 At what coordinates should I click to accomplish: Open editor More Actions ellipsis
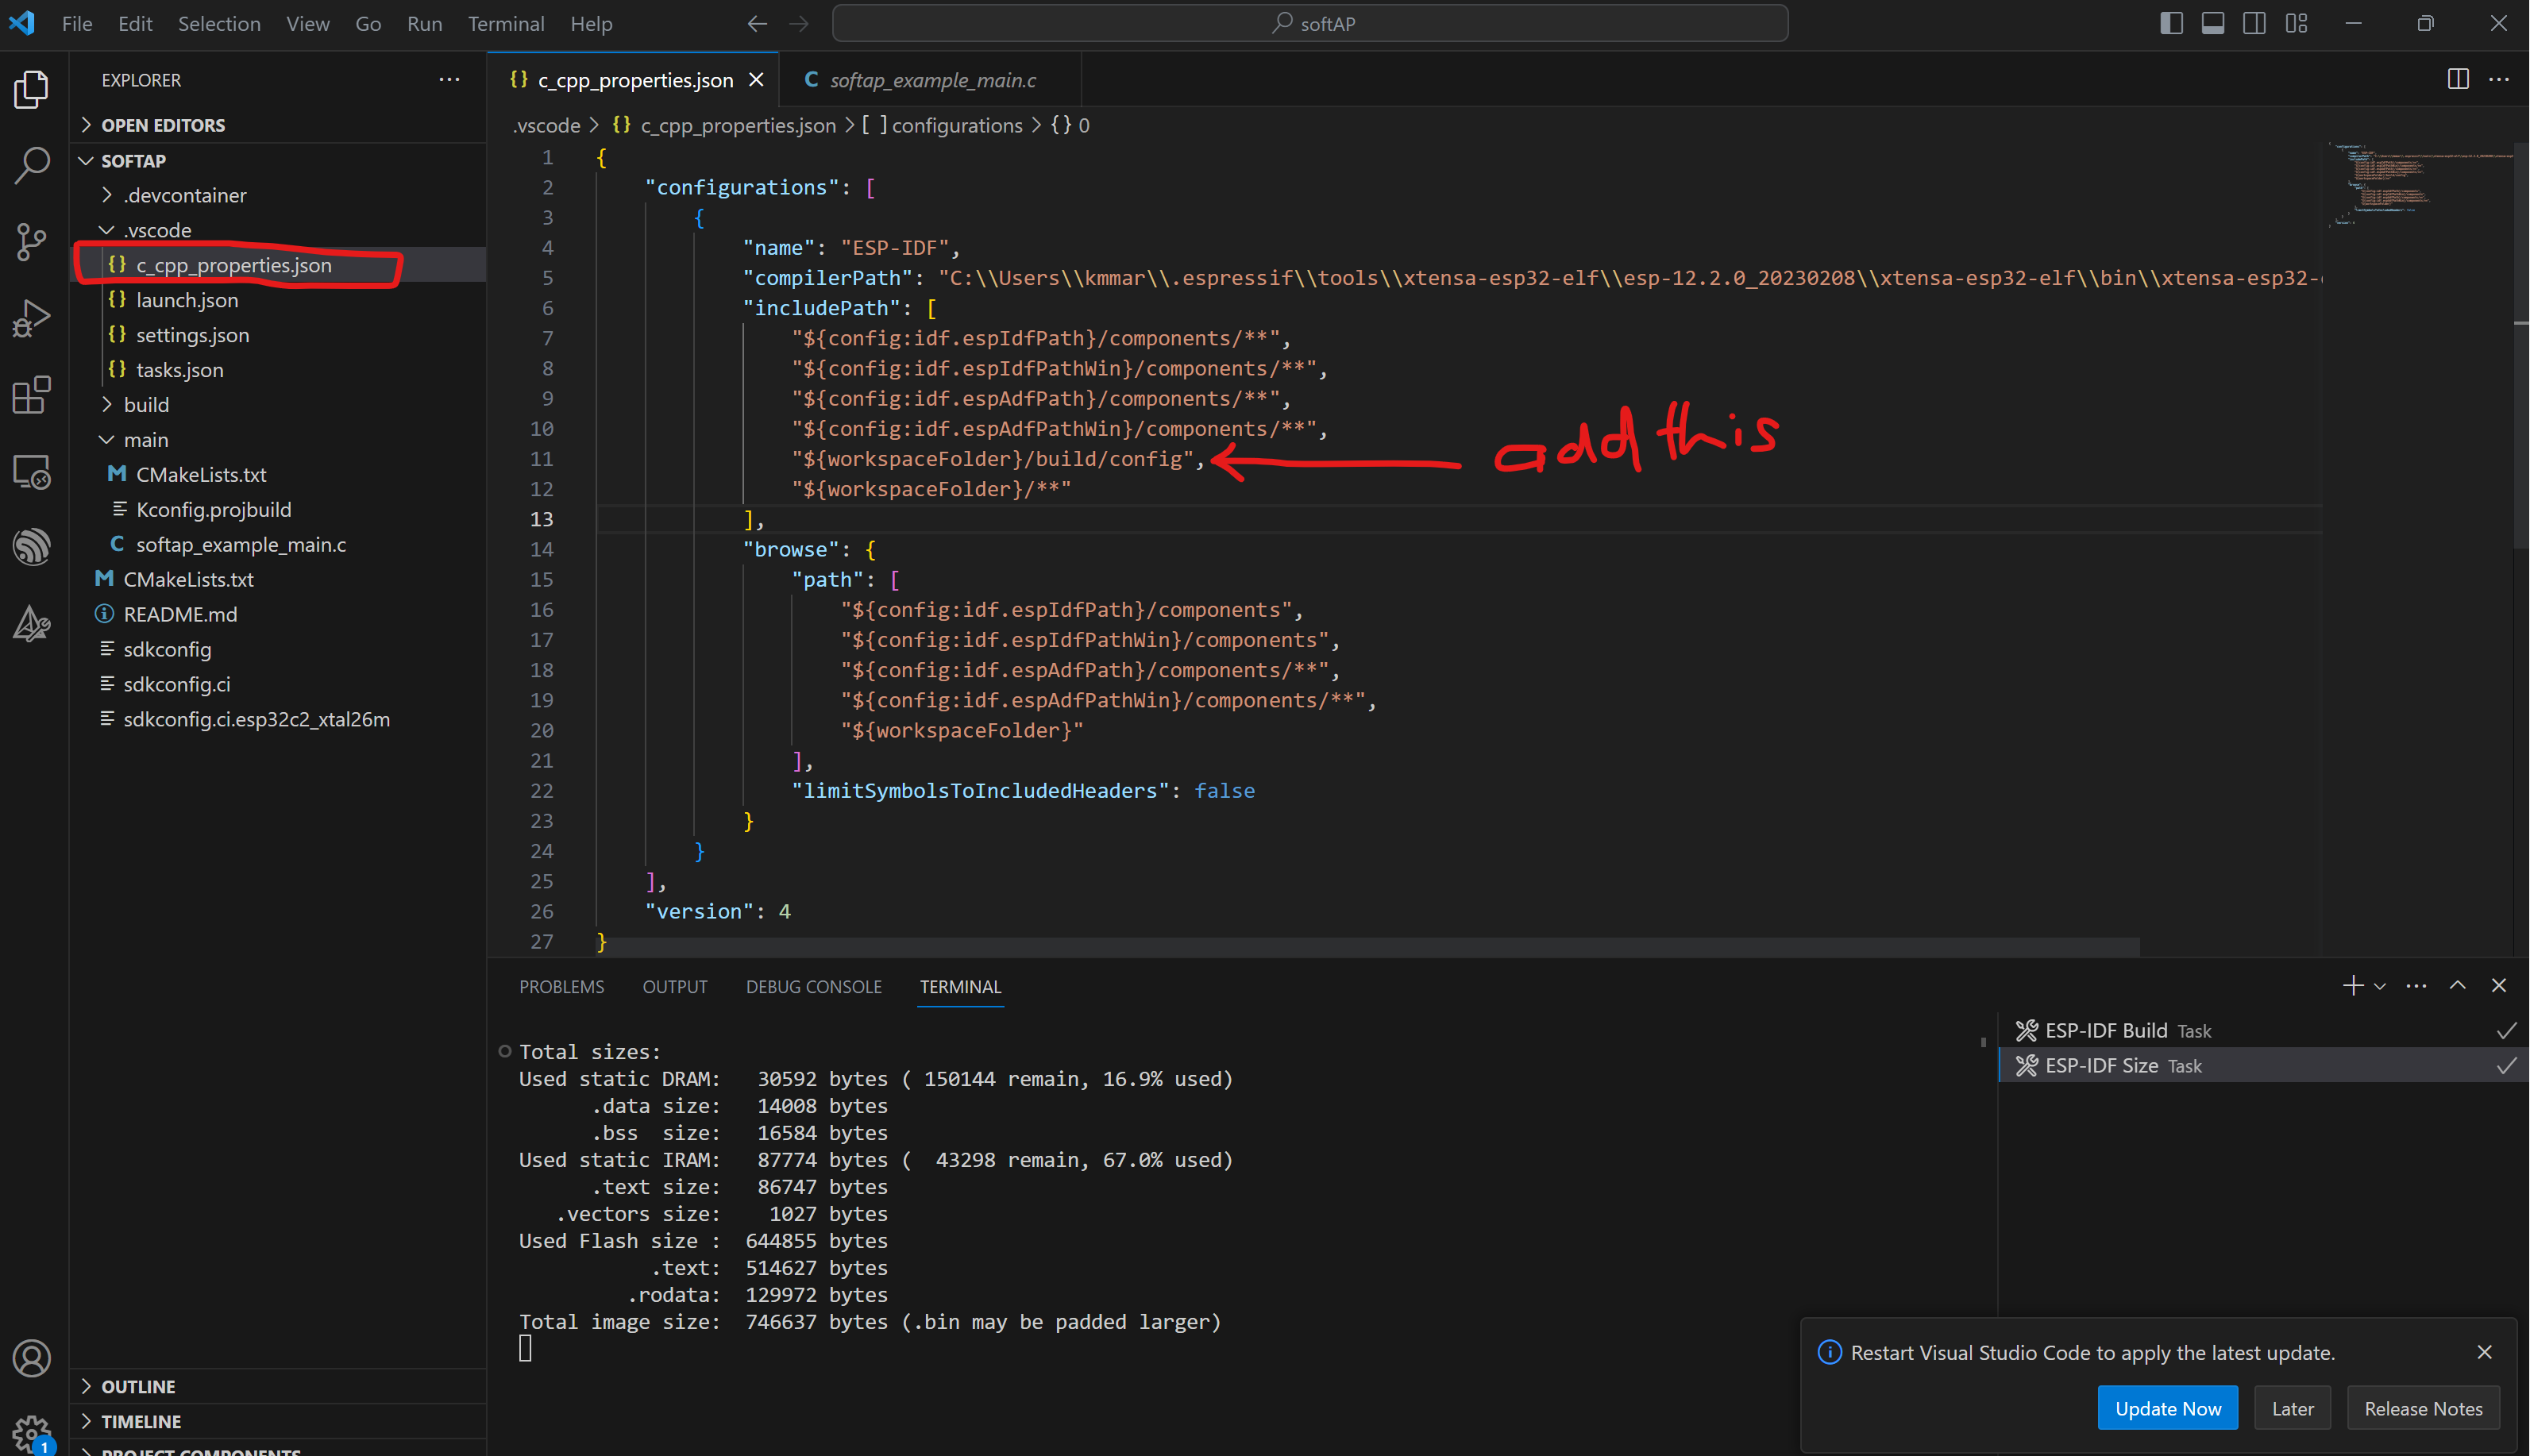click(2499, 79)
